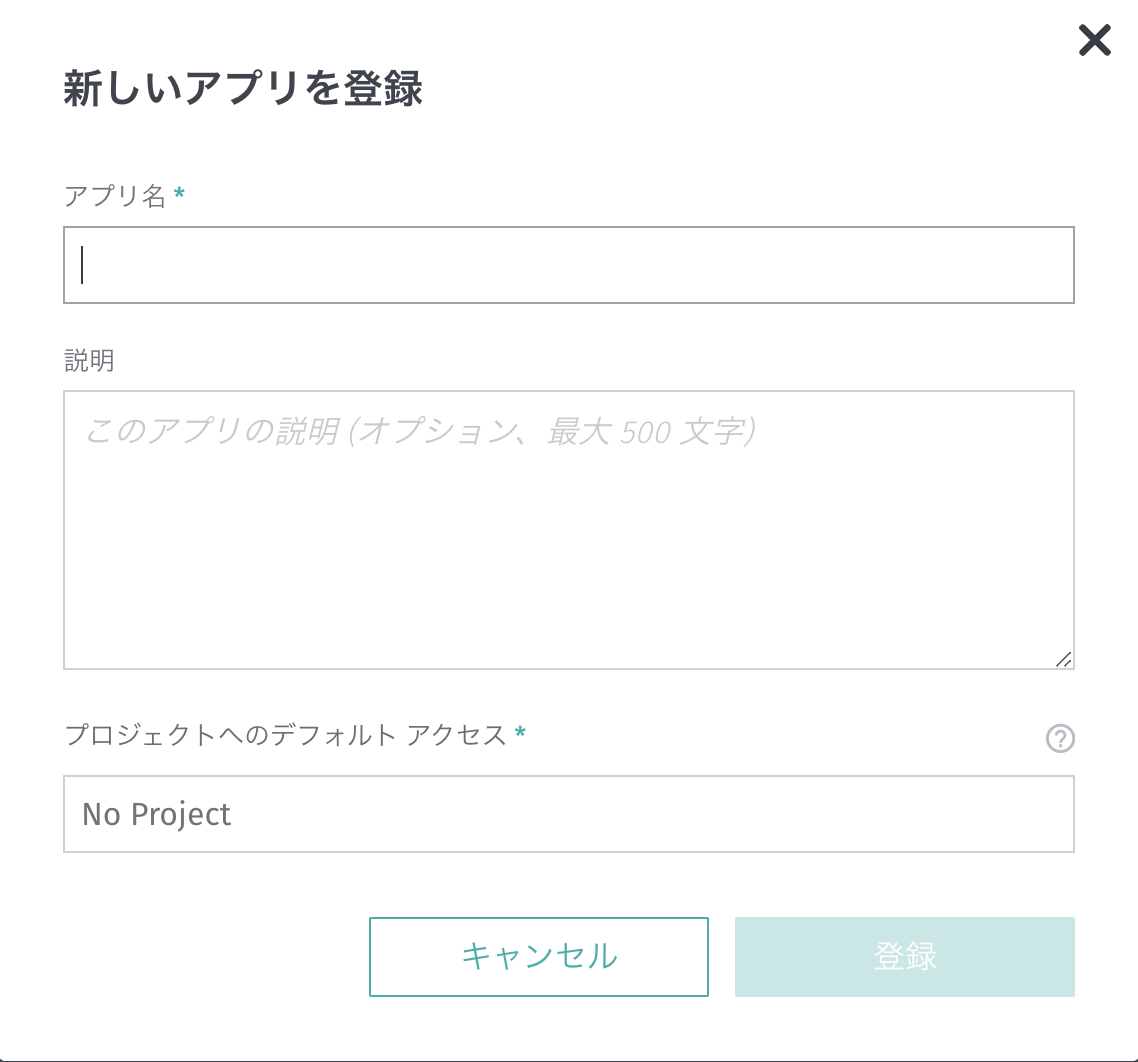Screen dimensions: 1138x1062
Task: Click the X to close the registration dialog
Action: tap(1094, 41)
